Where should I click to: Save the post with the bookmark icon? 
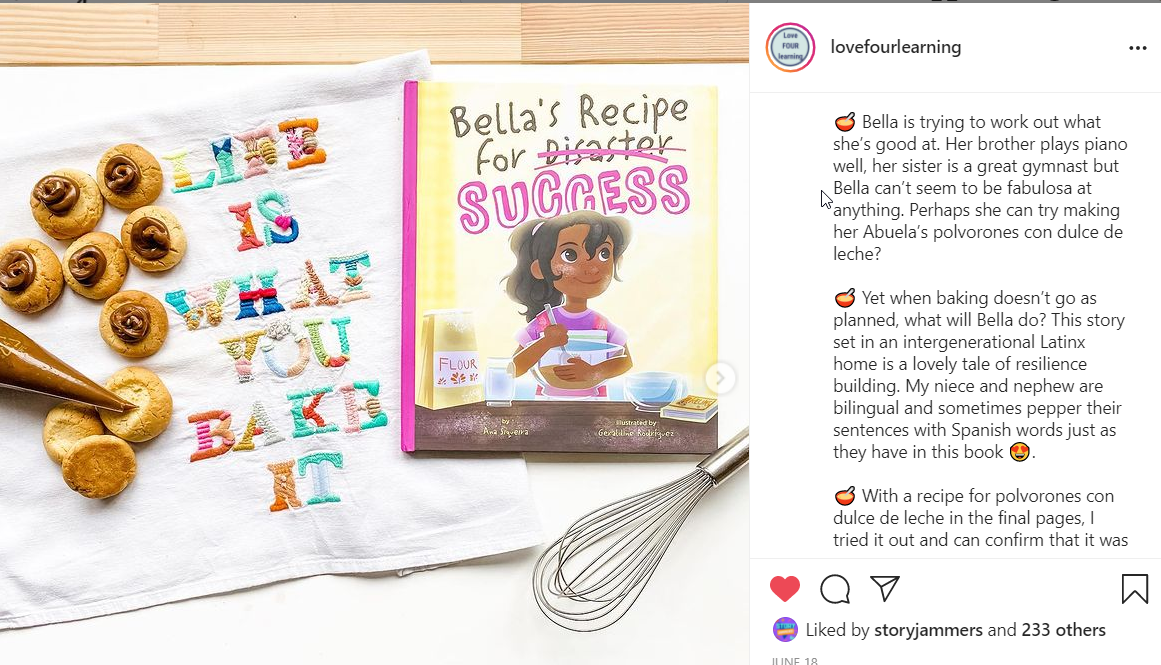1134,589
